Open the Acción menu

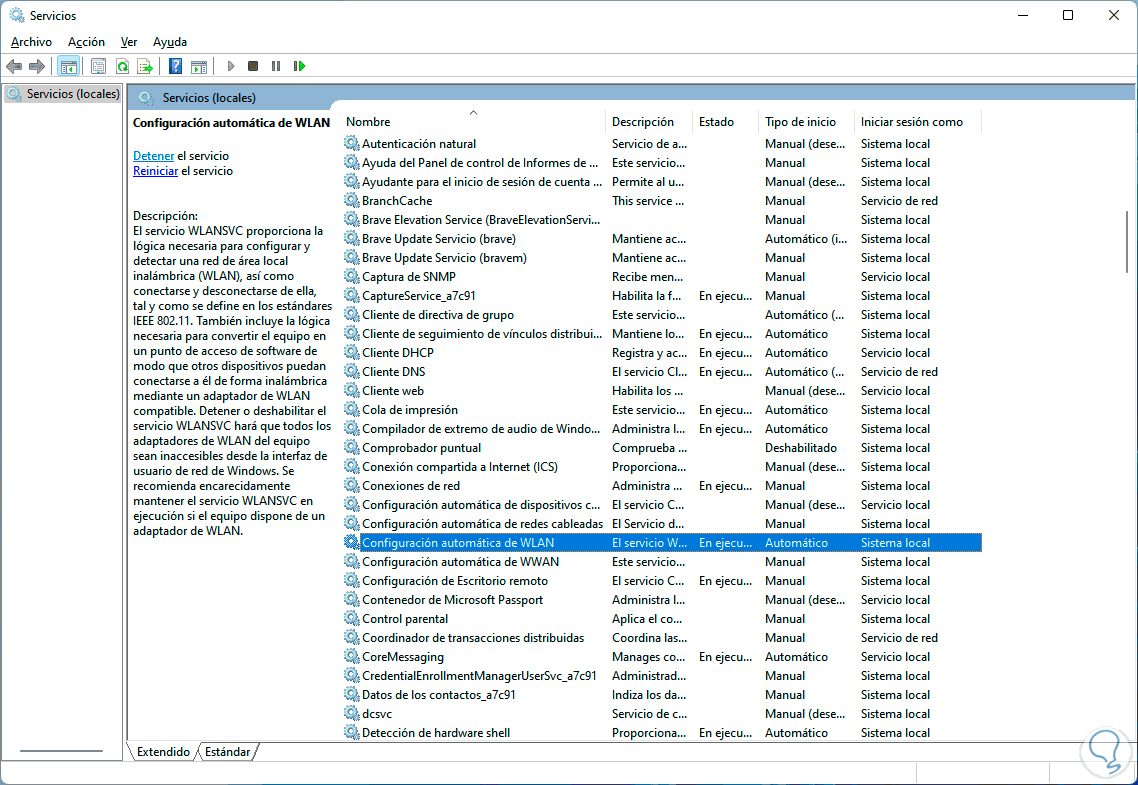point(86,42)
